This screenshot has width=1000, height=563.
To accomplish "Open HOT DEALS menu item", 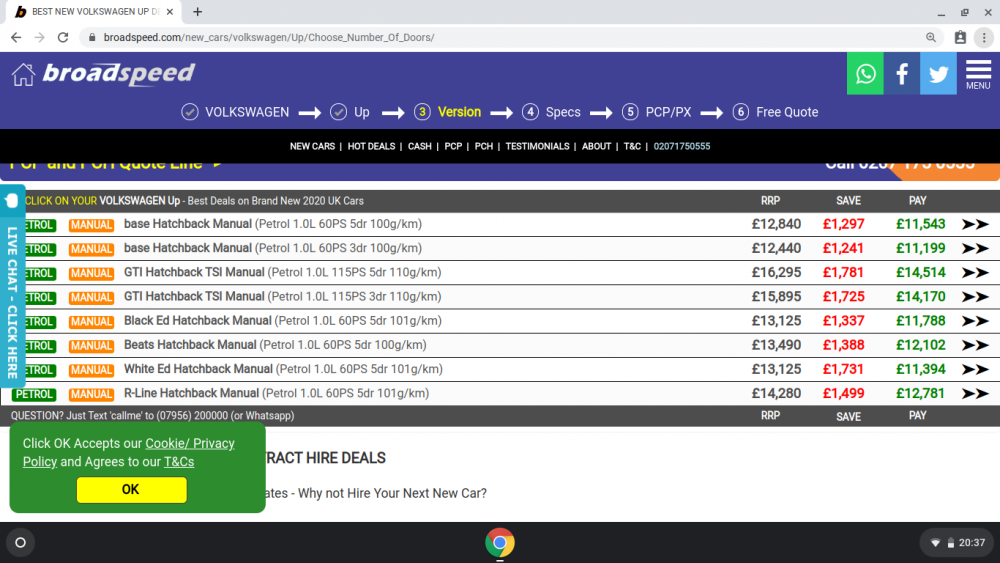I will pos(371,146).
